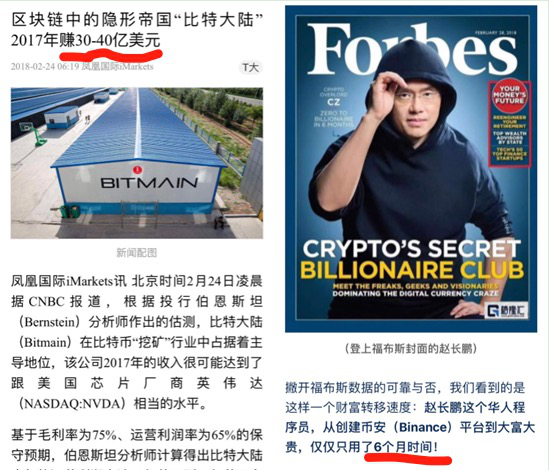
Task: Click the NASDAQ:NVDA ticker text
Action: pos(72,404)
